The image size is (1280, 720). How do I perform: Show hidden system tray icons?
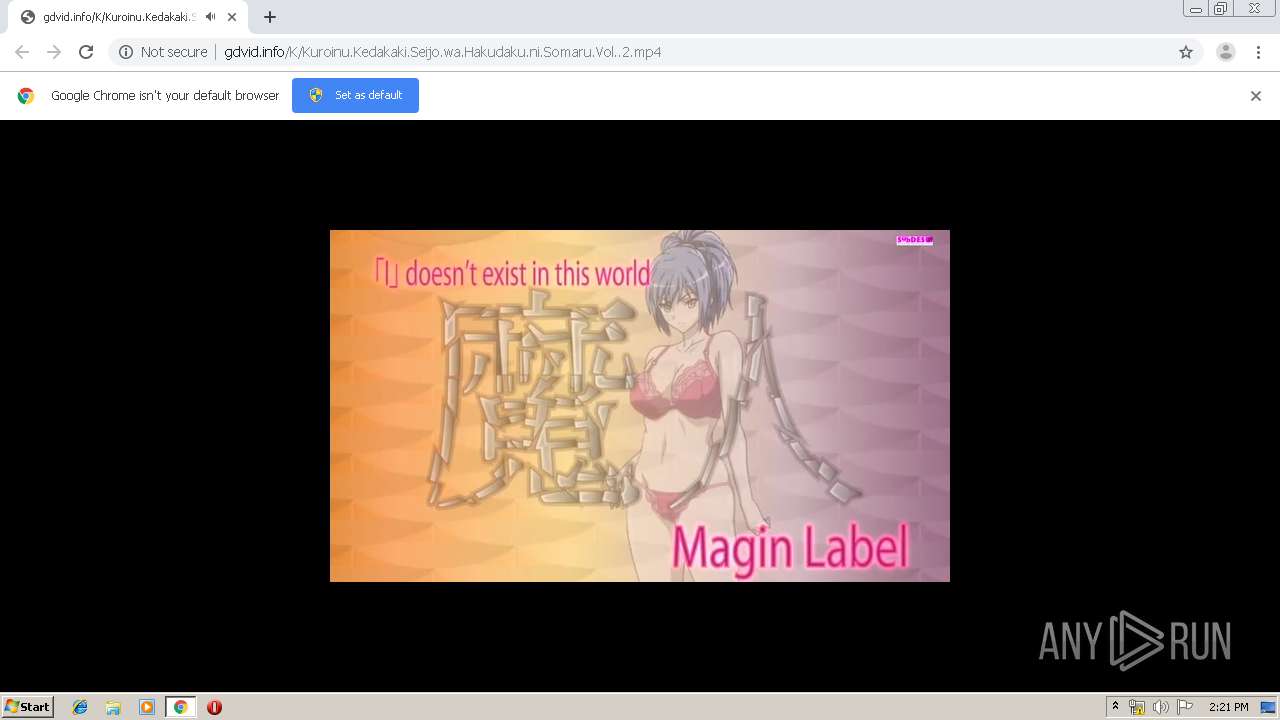click(1115, 707)
